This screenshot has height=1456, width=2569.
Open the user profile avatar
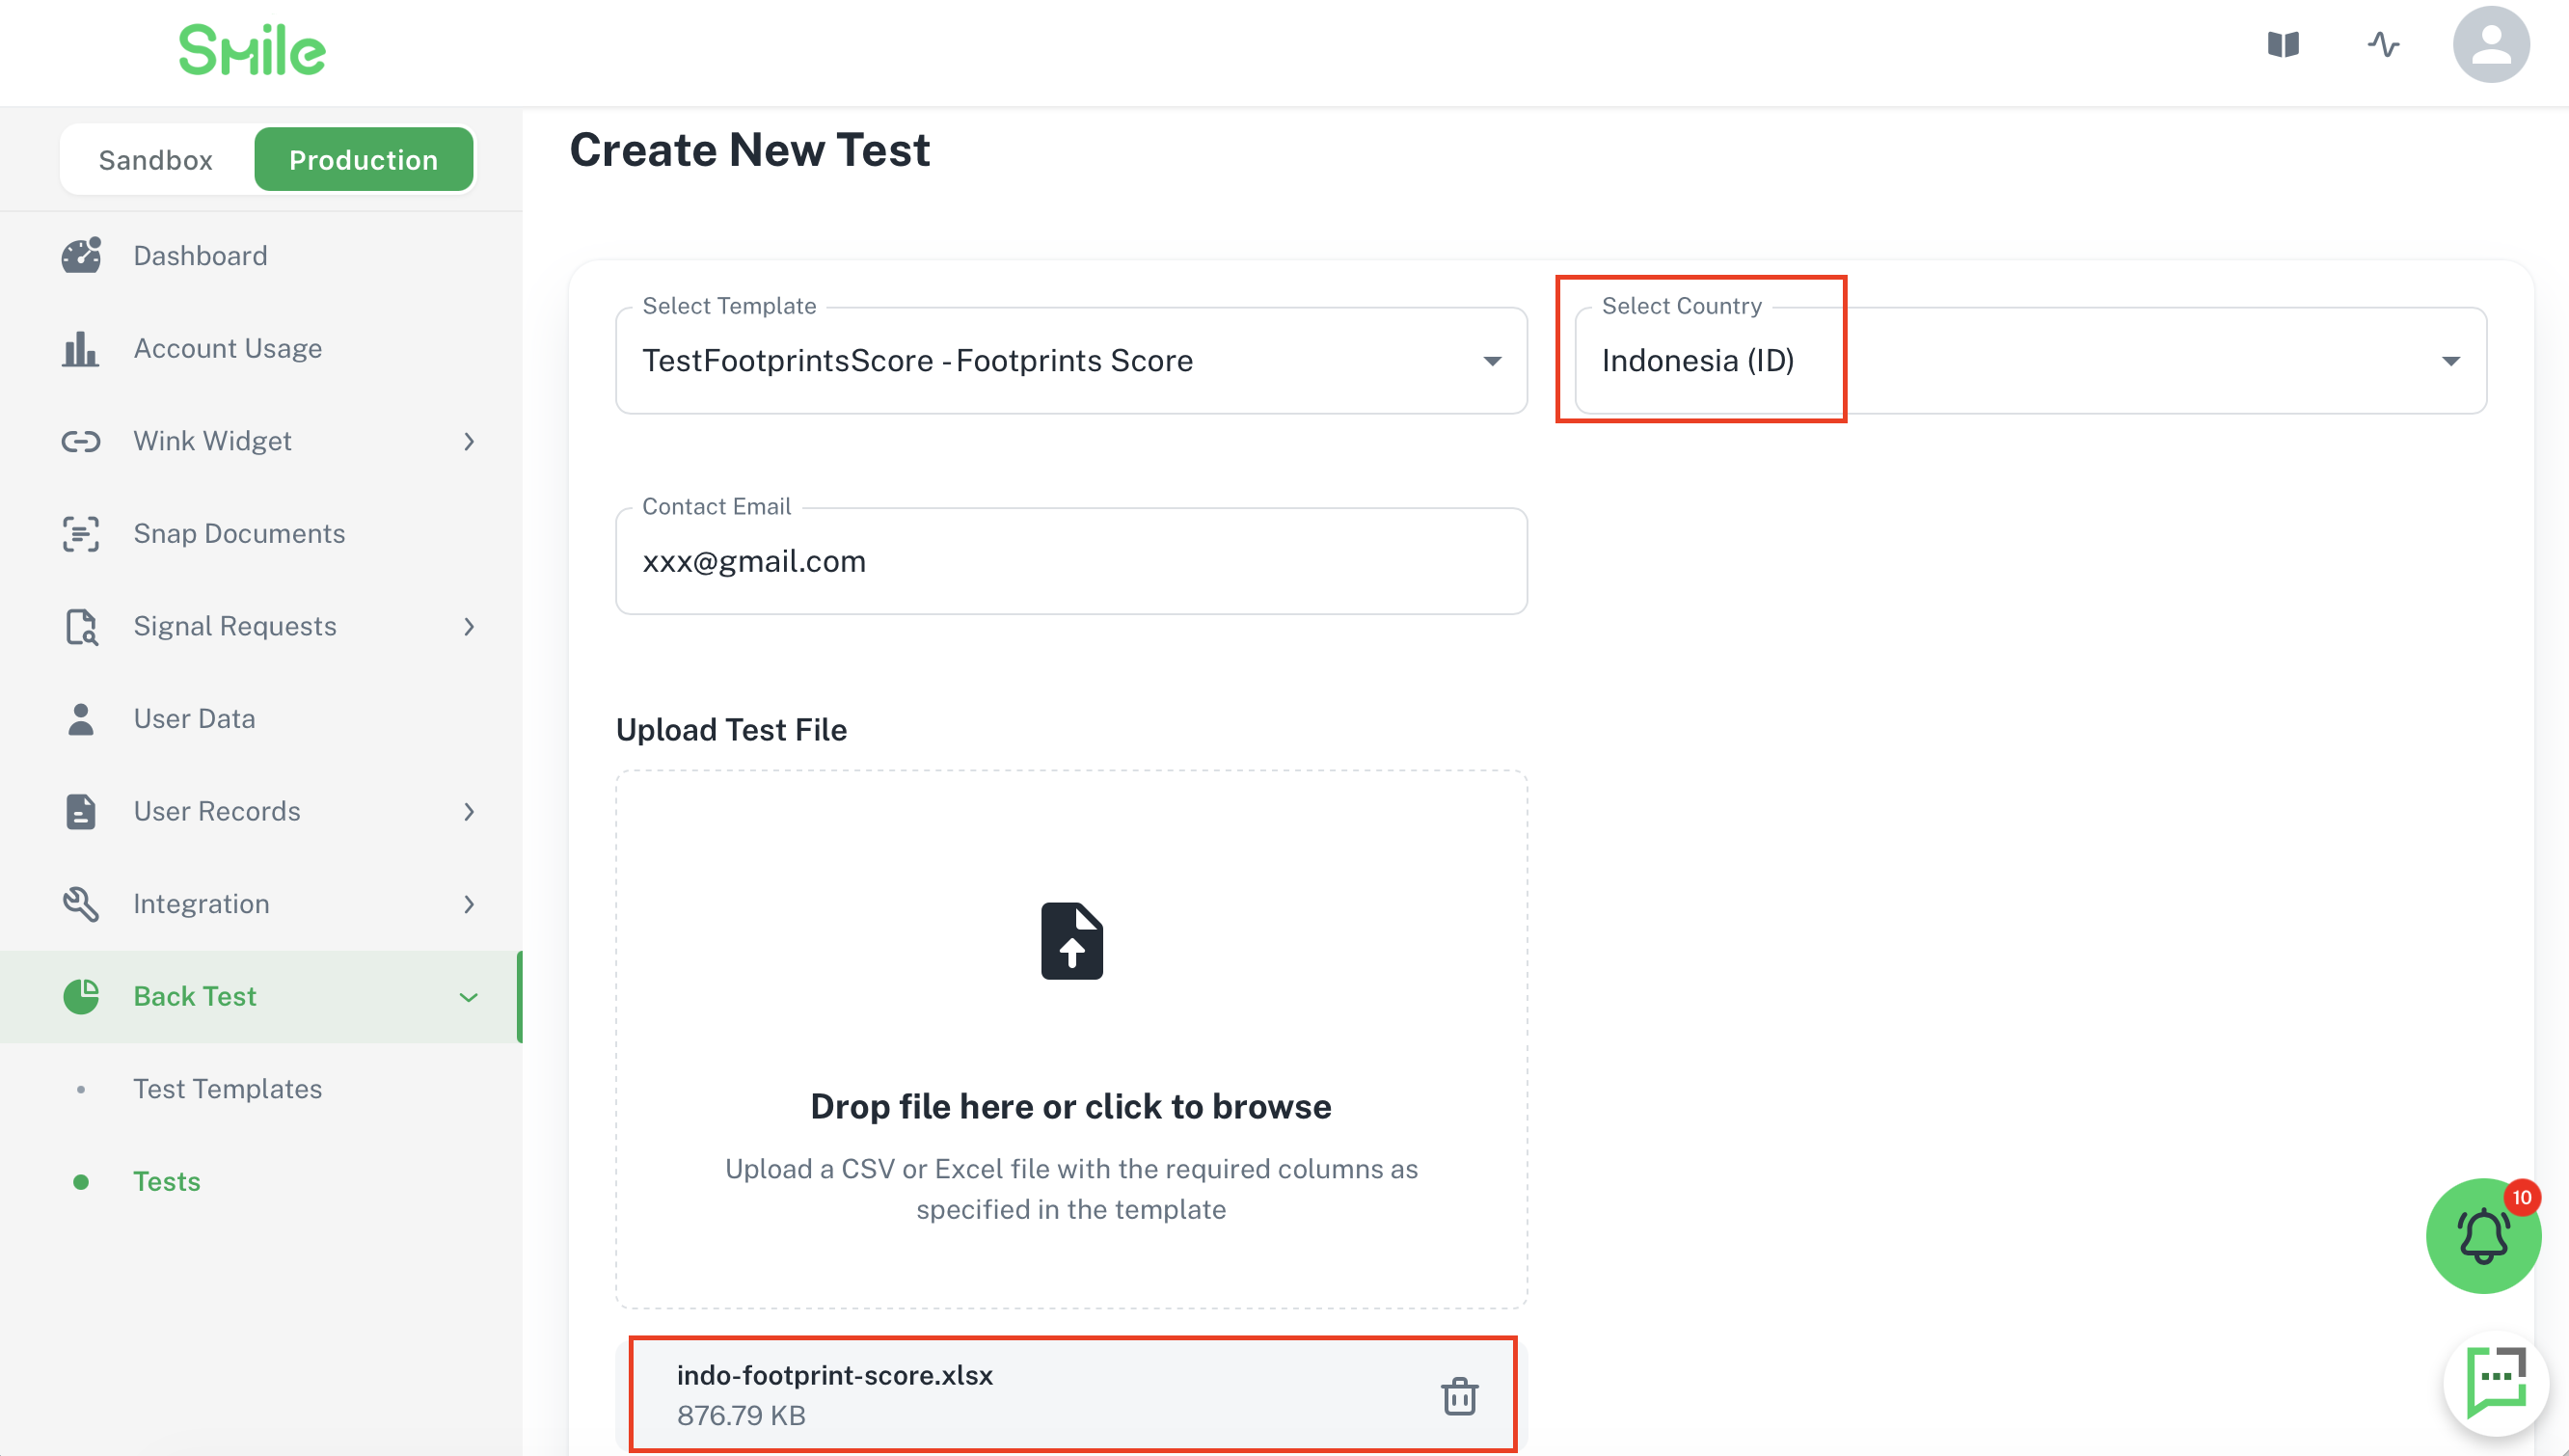(x=2490, y=45)
